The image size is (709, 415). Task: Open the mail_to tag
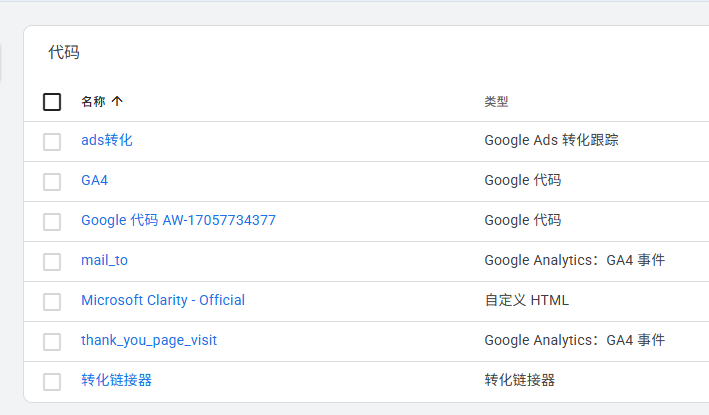pyautogui.click(x=104, y=260)
